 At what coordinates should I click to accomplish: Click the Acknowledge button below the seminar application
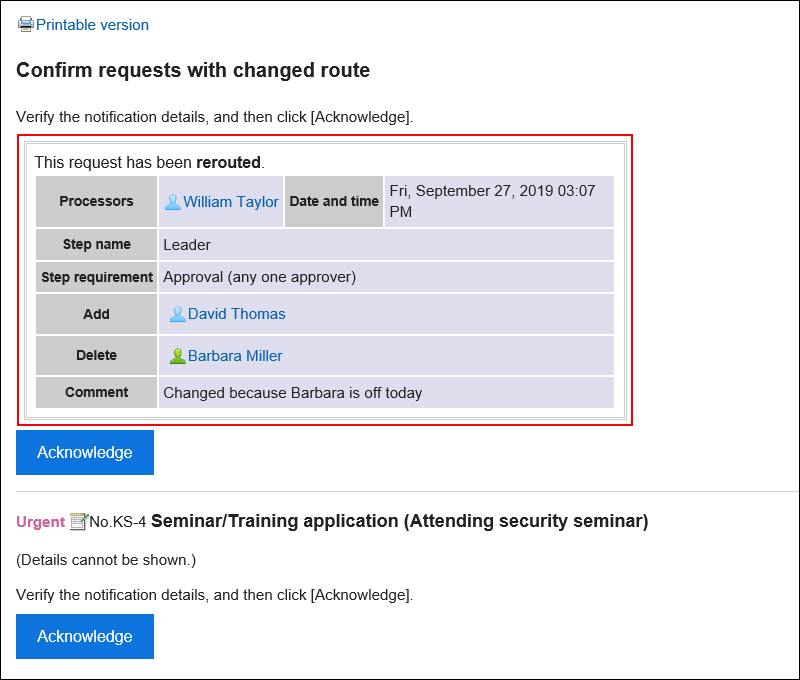click(x=85, y=637)
